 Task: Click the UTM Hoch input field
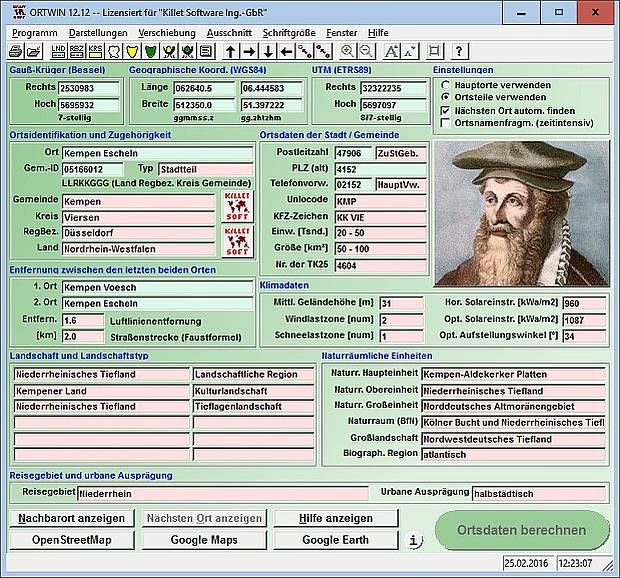pos(394,105)
